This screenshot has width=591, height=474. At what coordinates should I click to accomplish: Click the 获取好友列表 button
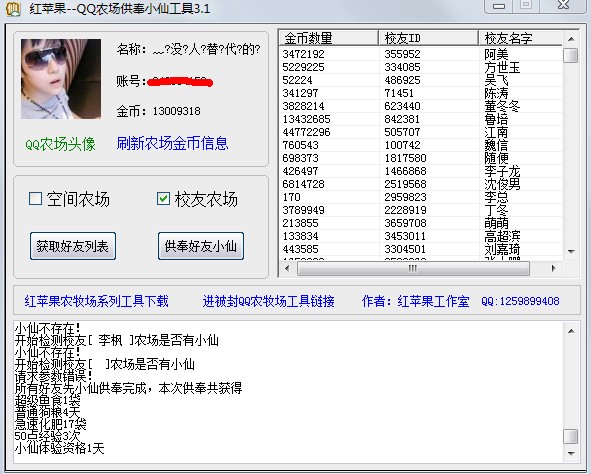[x=73, y=246]
